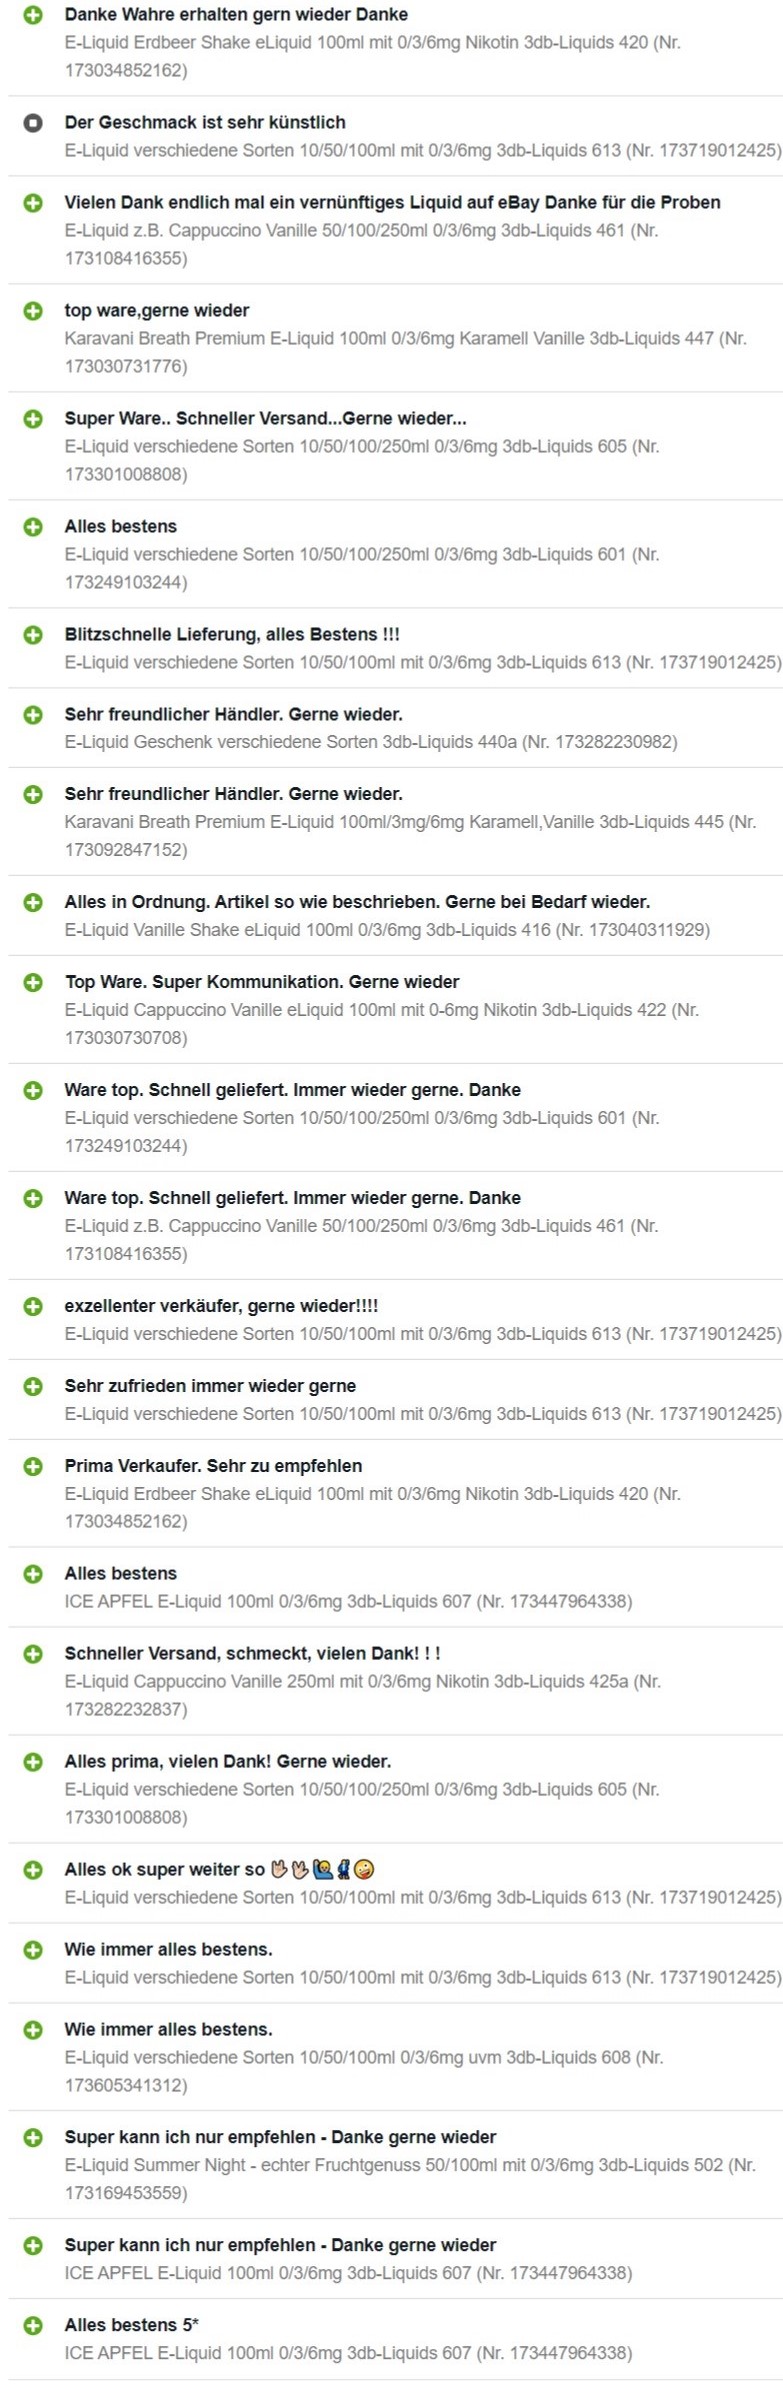Image resolution: width=783 pixels, height=2399 pixels.
Task: Open the 'E-Liquid Summer Night - echter Fruchtgenuss' item
Action: point(410,2178)
